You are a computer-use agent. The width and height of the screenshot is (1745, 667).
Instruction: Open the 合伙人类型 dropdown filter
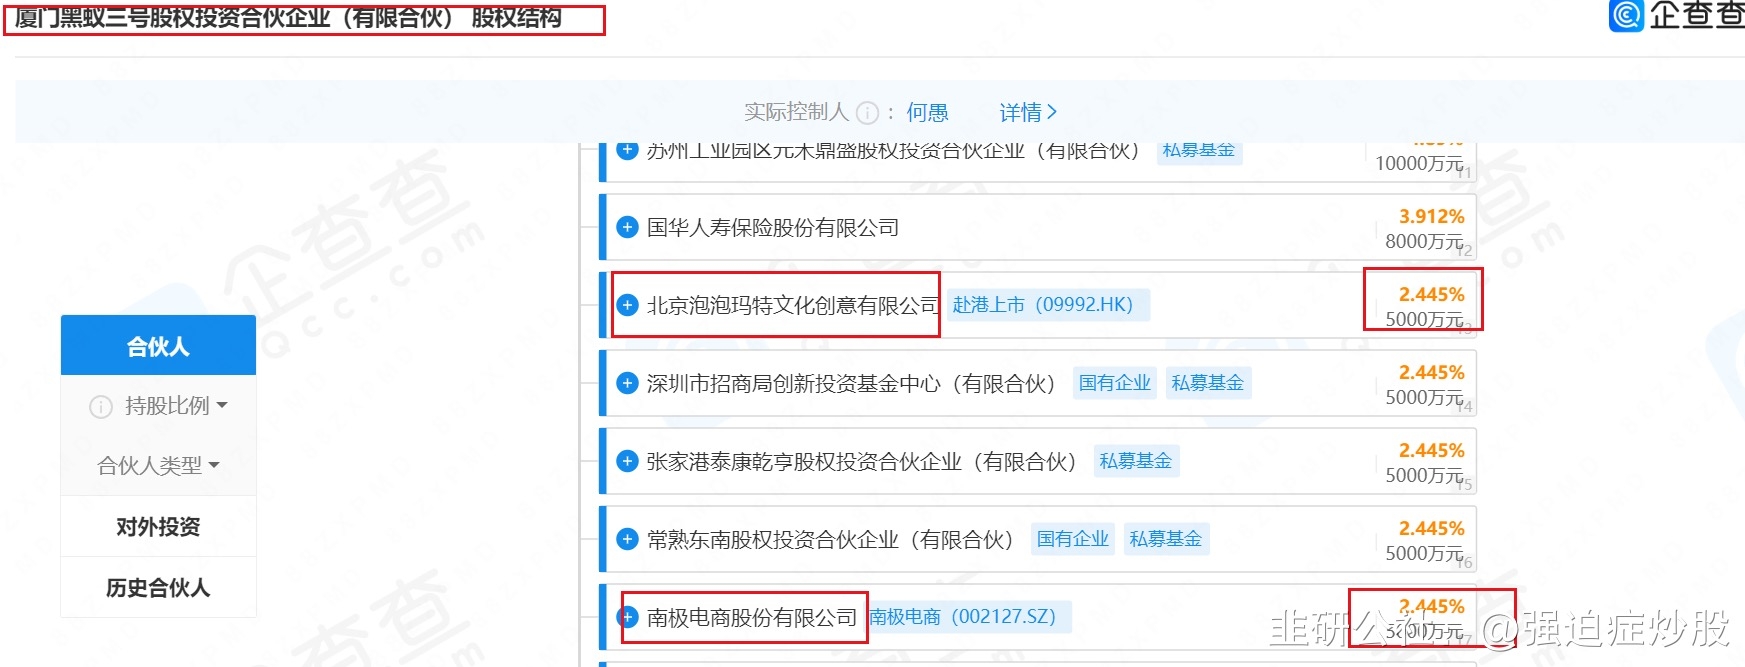[x=158, y=465]
